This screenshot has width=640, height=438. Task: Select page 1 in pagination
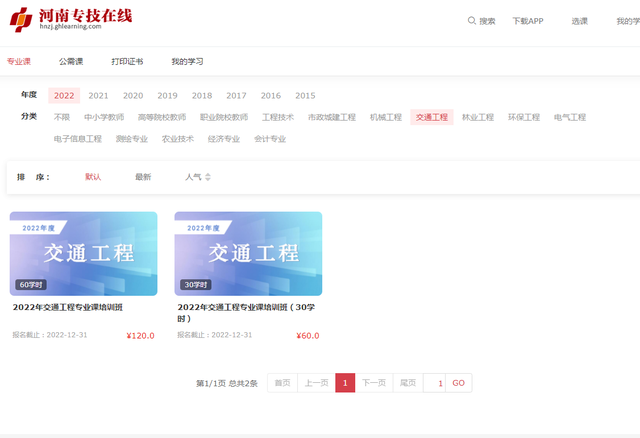tap(345, 383)
